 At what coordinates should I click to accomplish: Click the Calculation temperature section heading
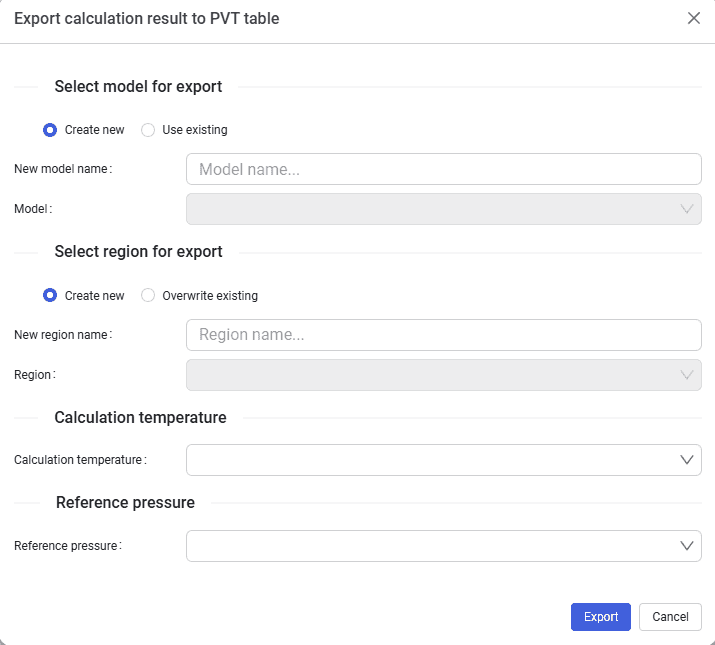(140, 418)
